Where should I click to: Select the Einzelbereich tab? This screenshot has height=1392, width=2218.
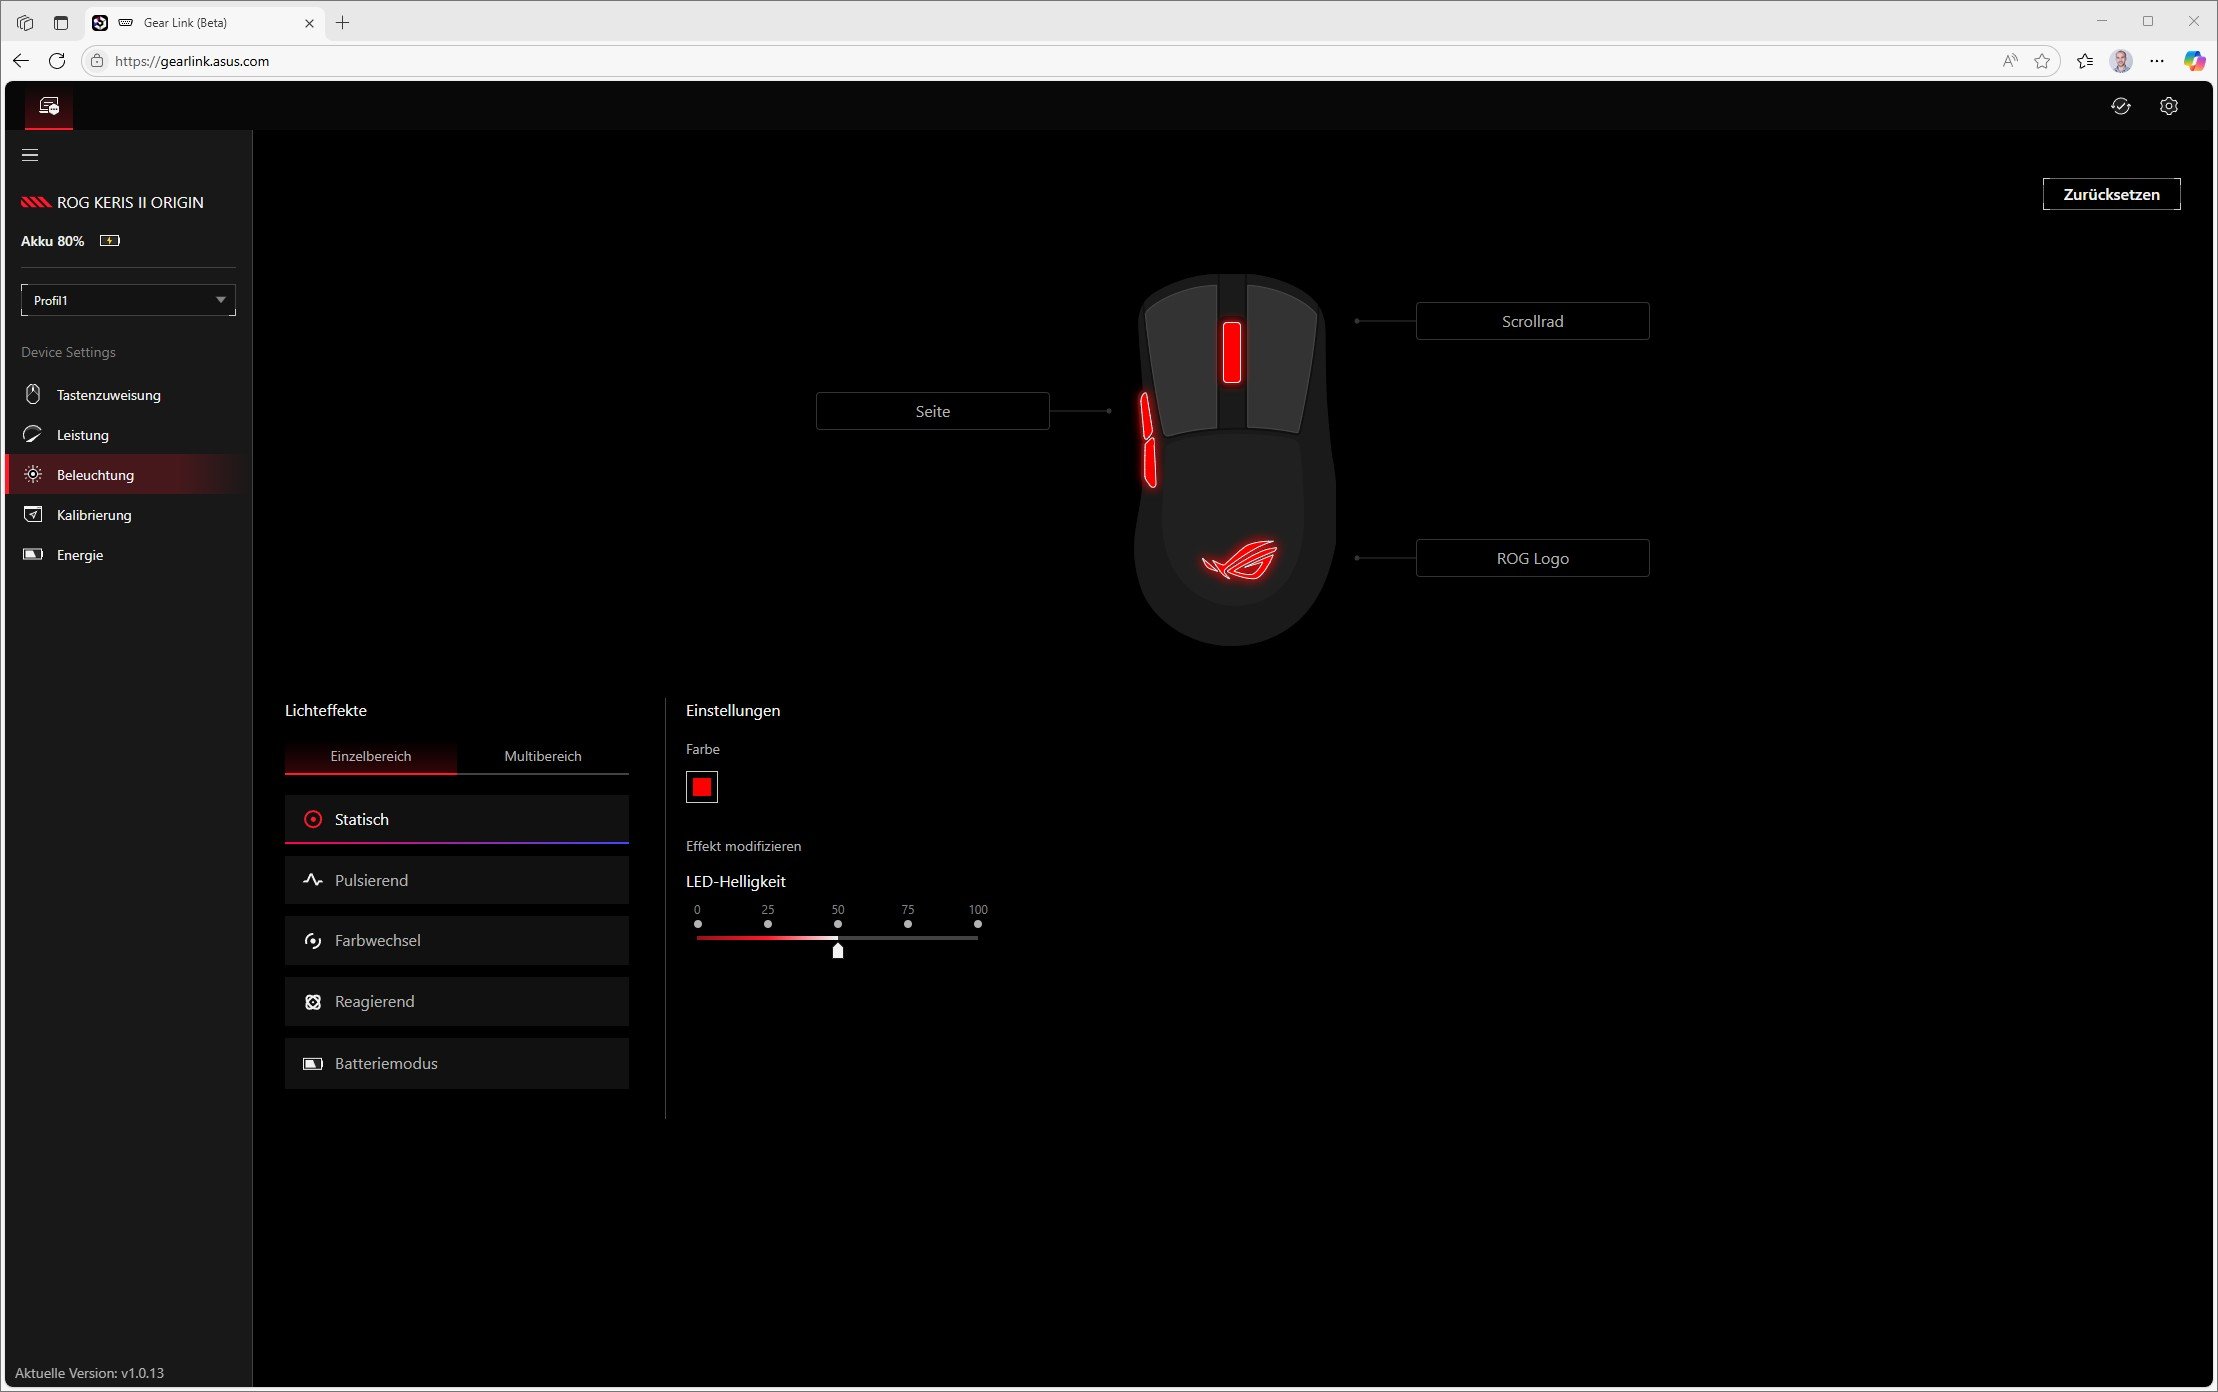370,756
